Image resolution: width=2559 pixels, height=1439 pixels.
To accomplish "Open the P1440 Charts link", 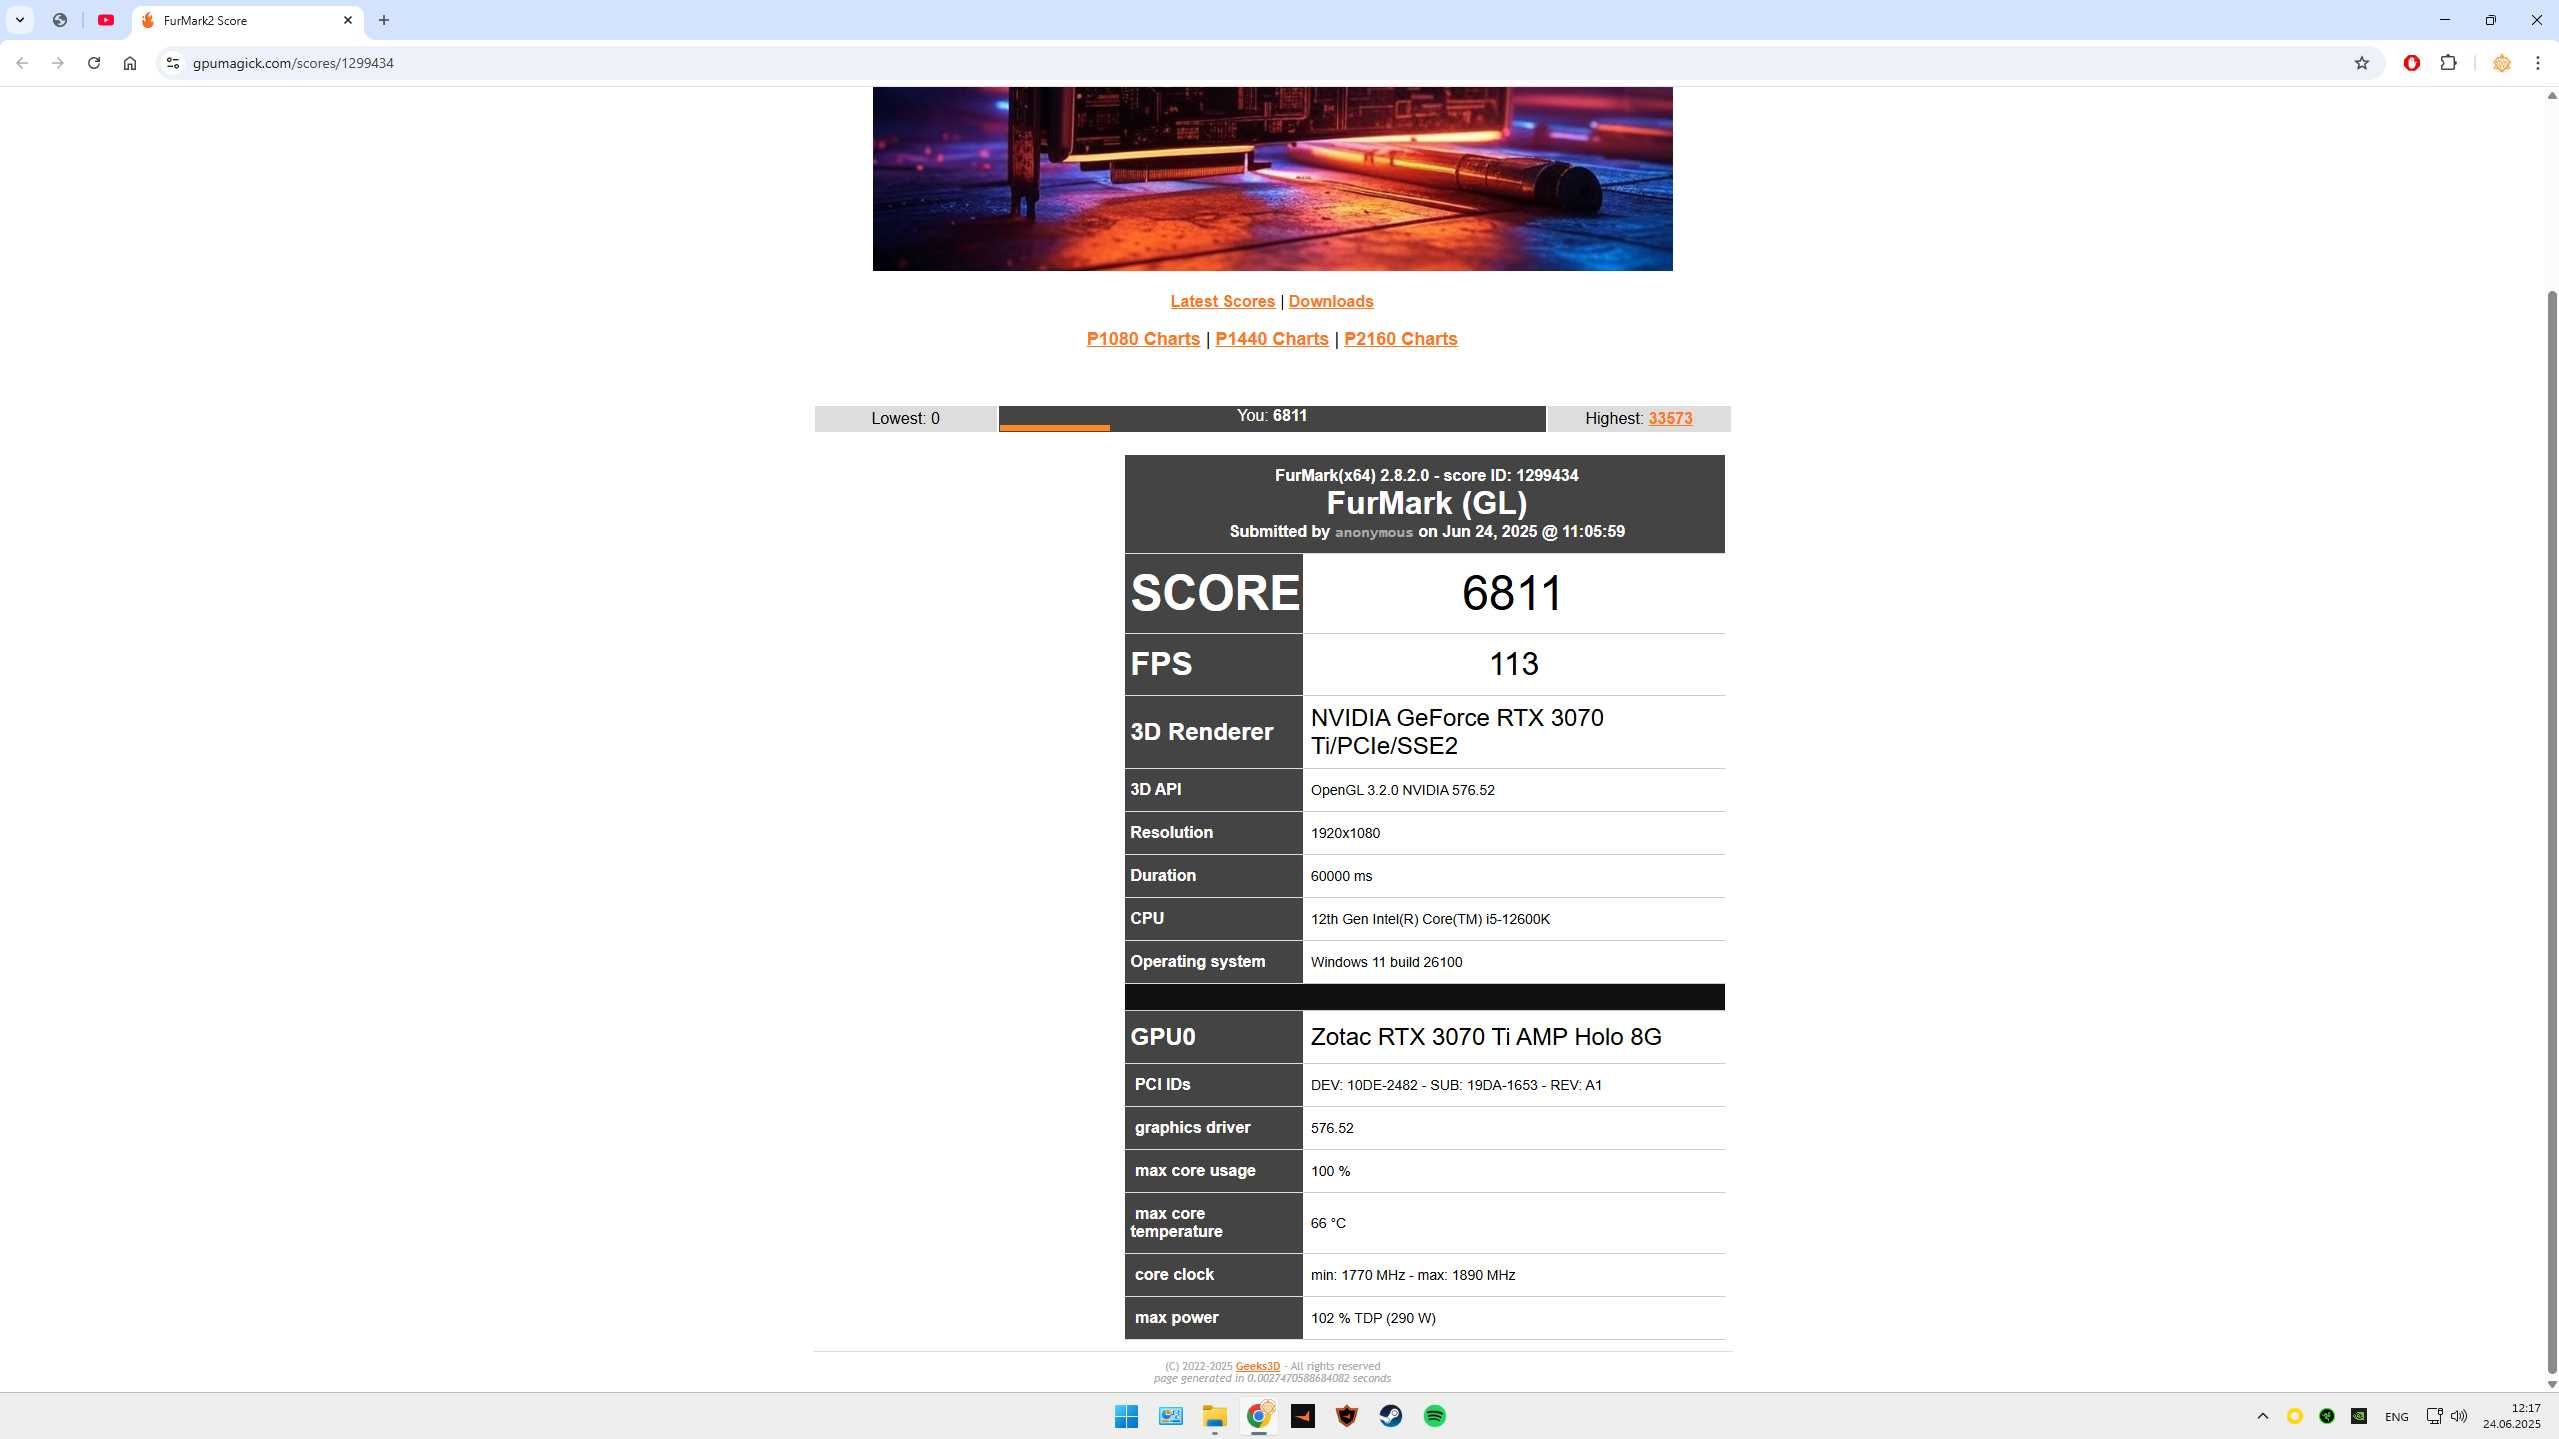I will [1272, 339].
